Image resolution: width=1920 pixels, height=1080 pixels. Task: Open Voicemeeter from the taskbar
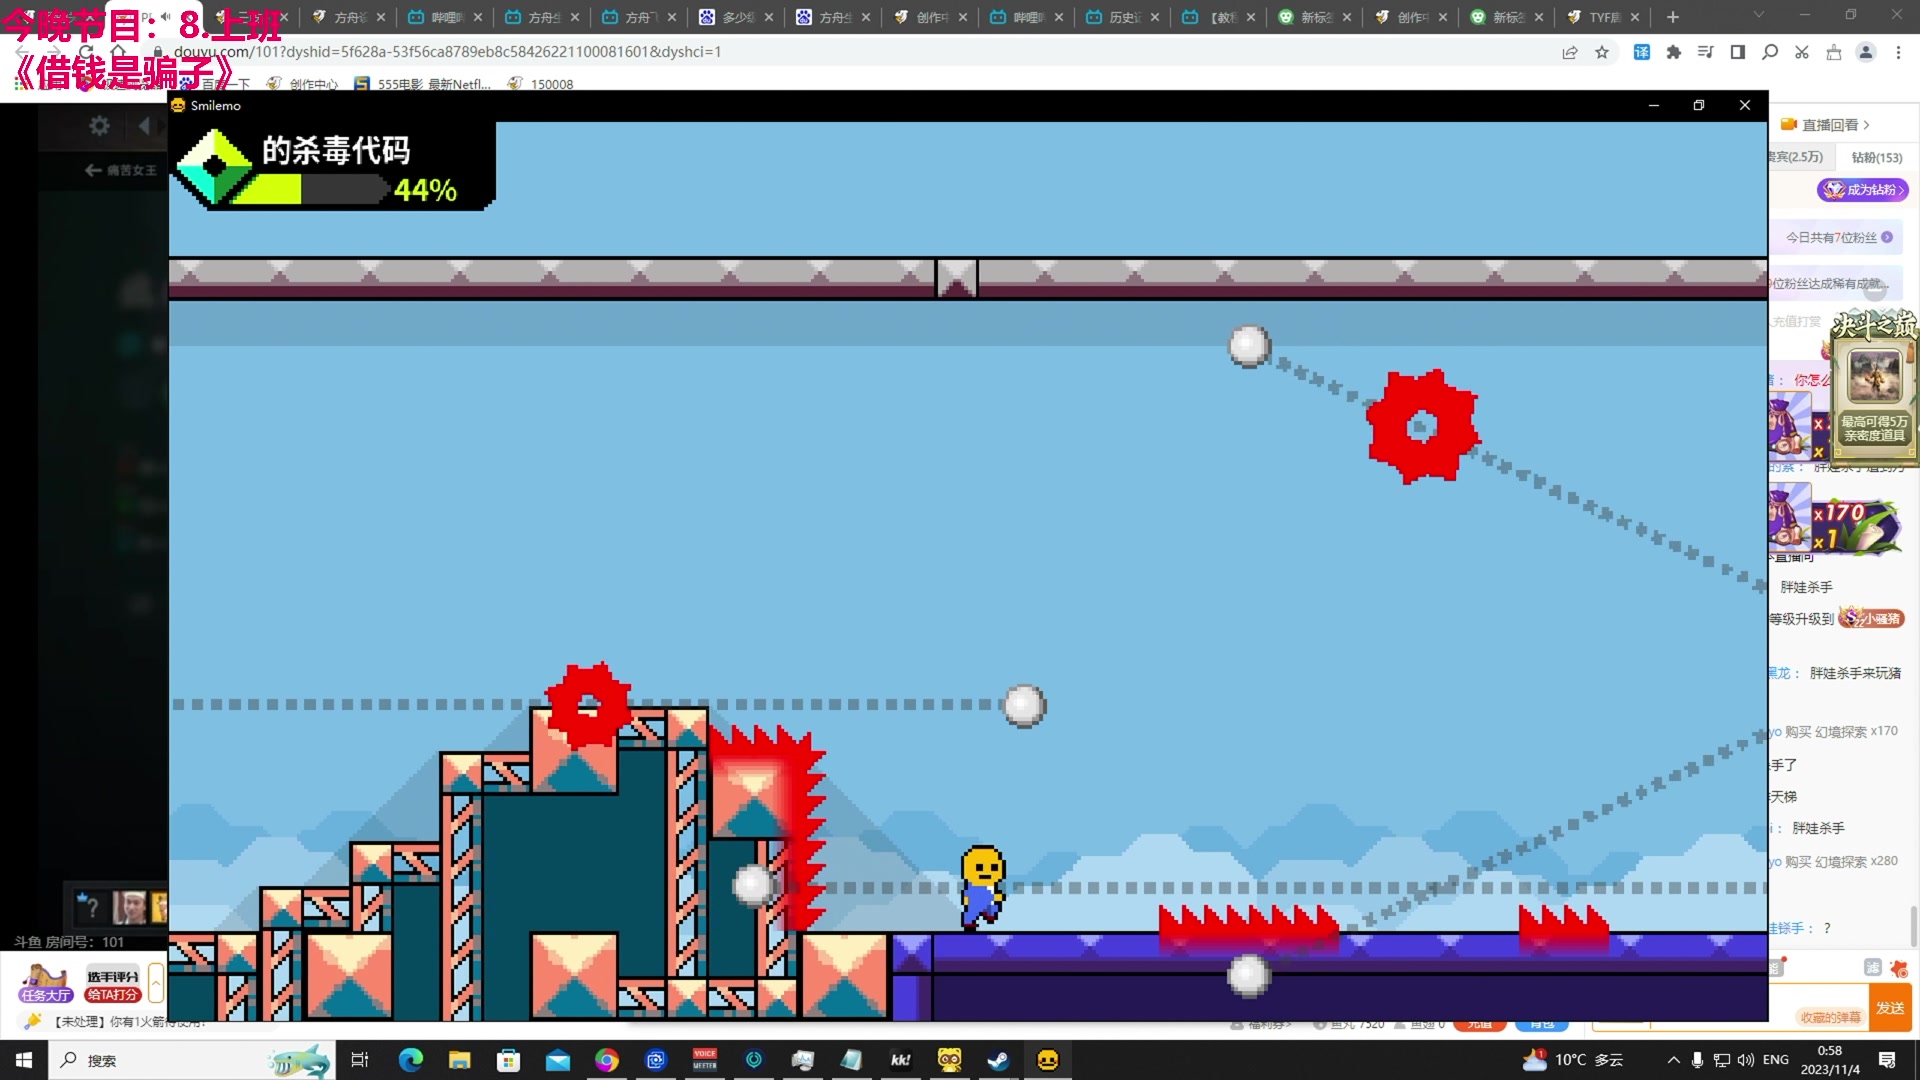705,1060
